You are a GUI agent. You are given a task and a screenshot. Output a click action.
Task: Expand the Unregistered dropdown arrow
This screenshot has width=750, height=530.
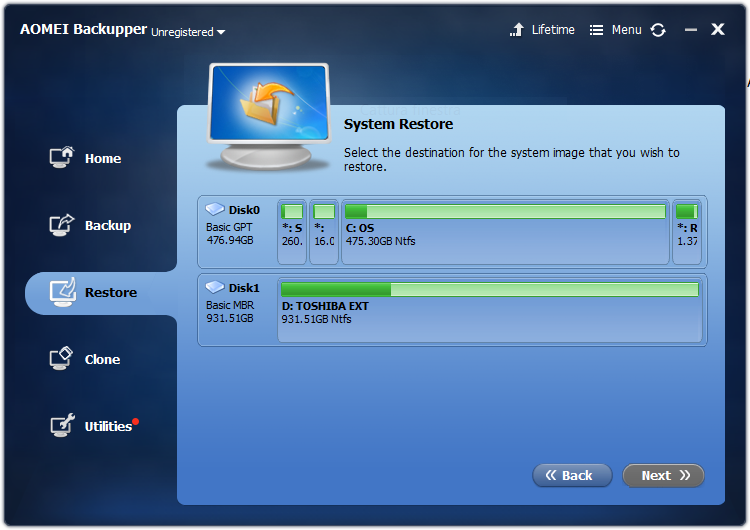pos(221,33)
